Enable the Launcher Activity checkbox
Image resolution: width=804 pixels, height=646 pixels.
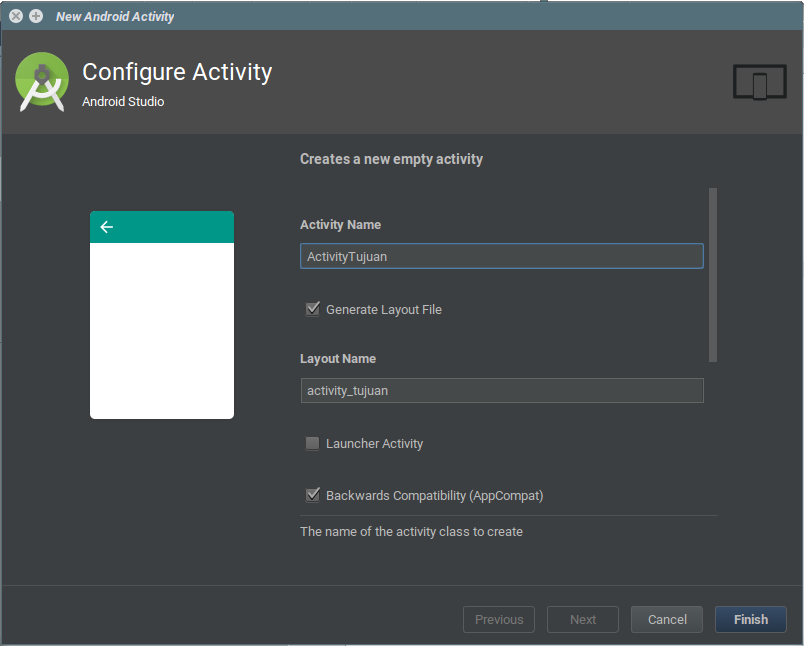point(313,443)
